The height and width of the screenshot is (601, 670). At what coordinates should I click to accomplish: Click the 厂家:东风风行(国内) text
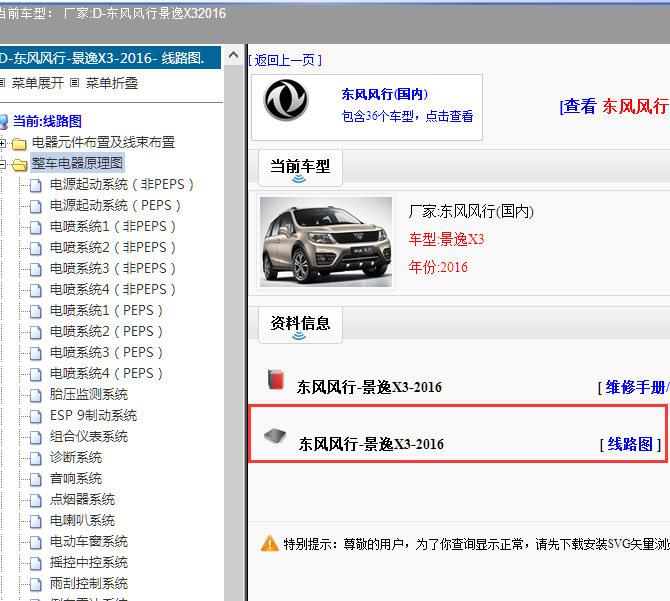coord(471,211)
